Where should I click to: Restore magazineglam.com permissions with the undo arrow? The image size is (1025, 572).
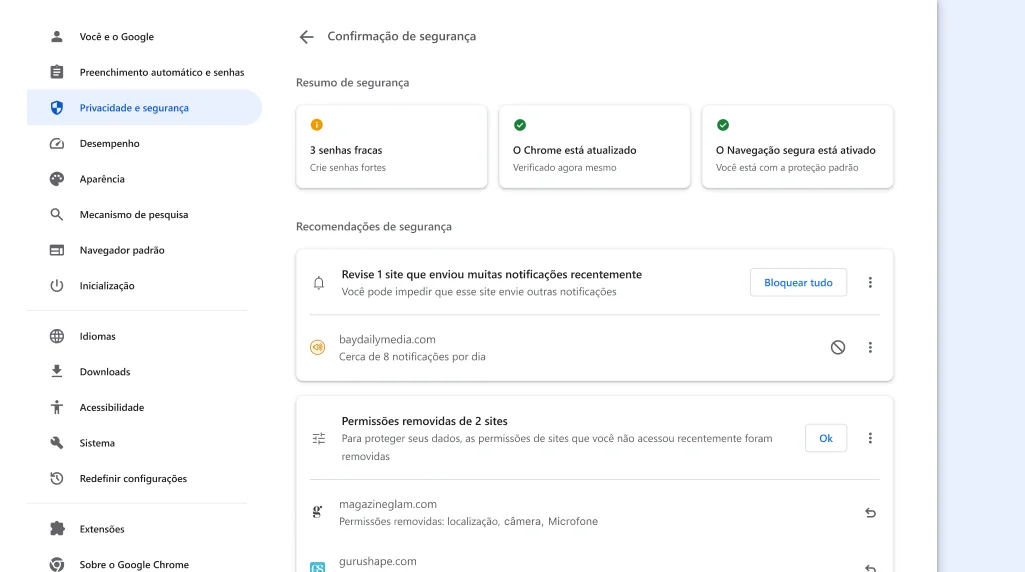(870, 513)
